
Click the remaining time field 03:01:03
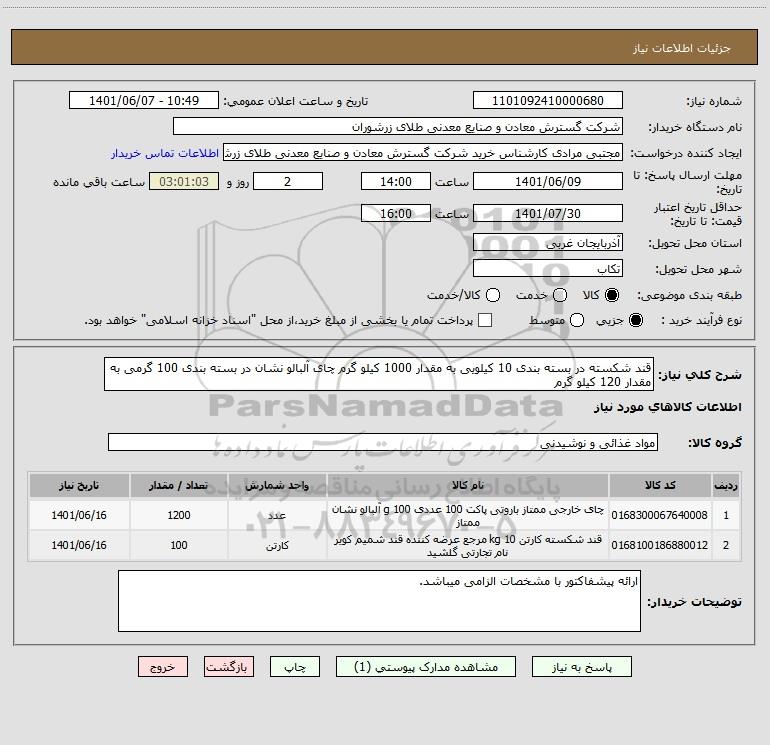184,181
